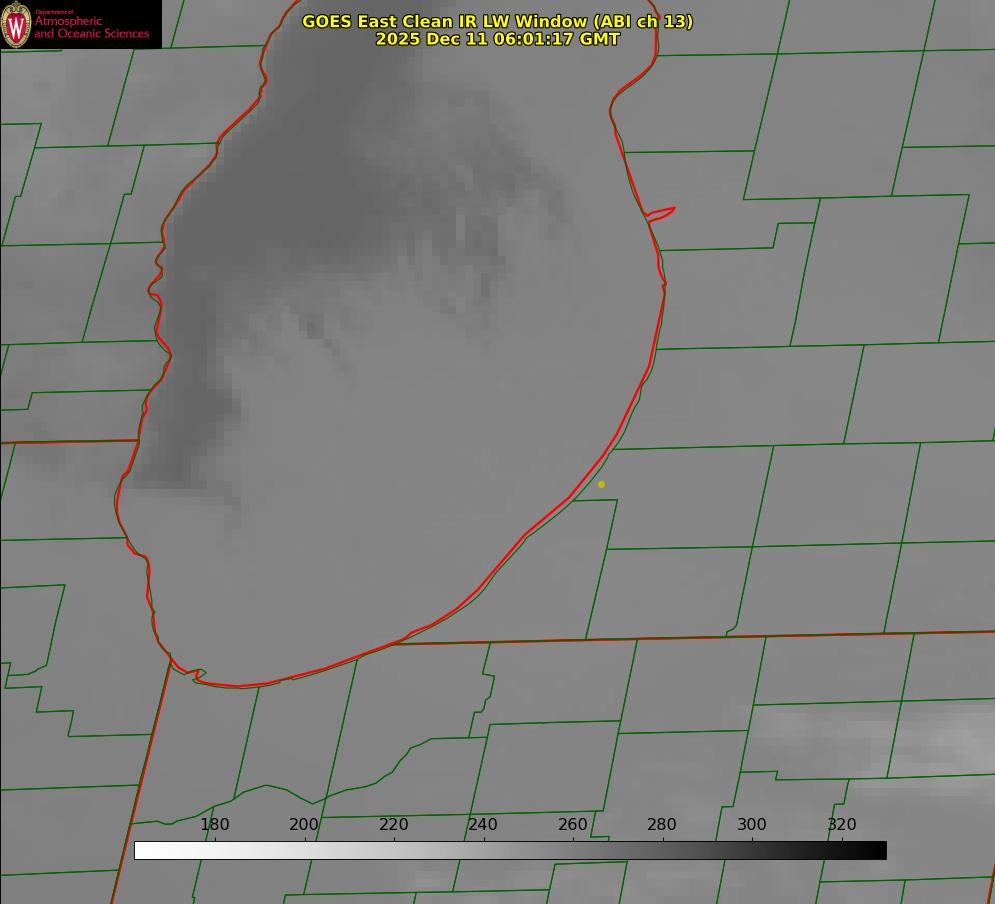
Task: Click "ABI ch 13" in the title
Action: click(643, 21)
